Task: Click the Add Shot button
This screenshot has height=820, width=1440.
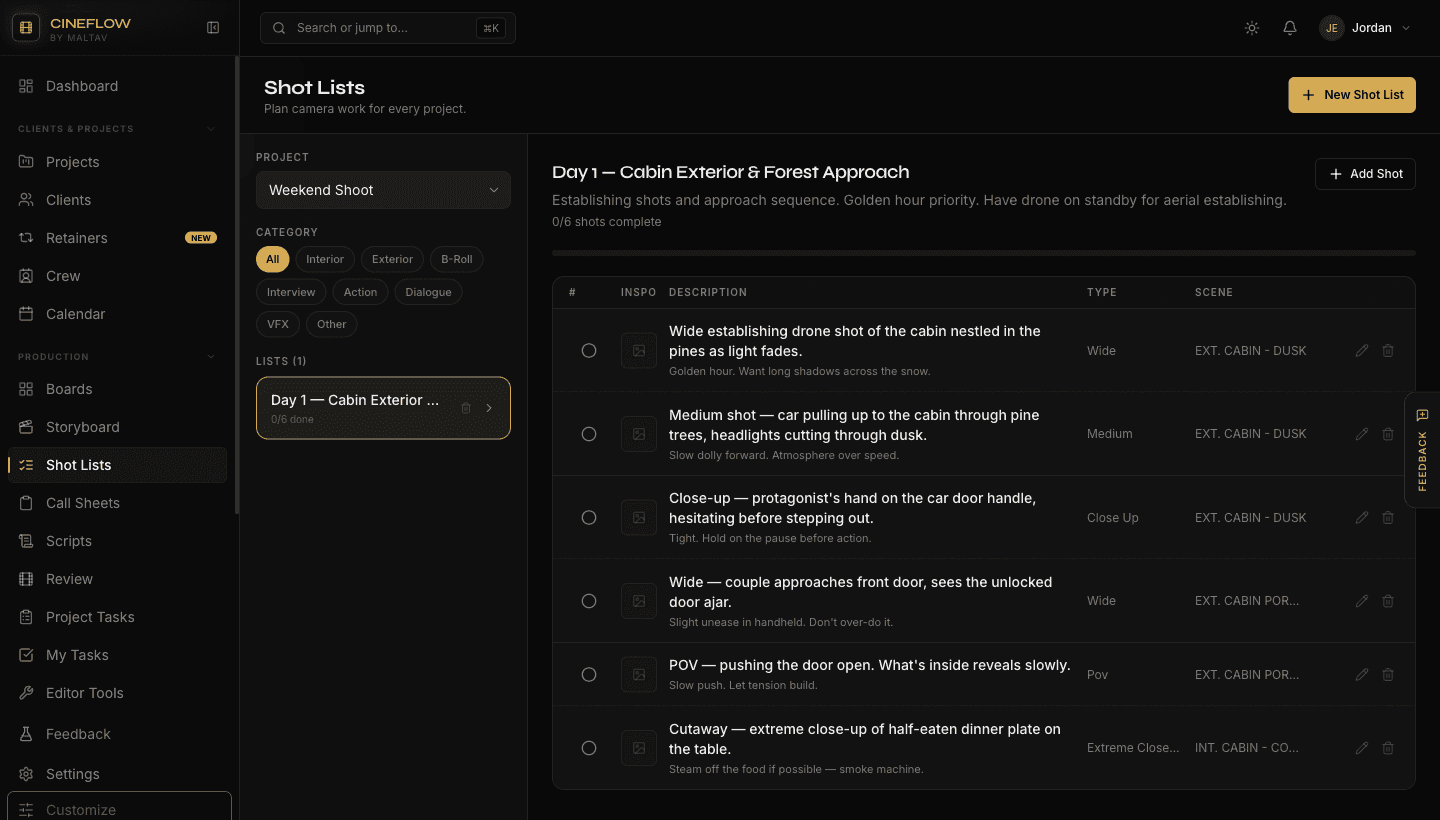Action: 1365,174
